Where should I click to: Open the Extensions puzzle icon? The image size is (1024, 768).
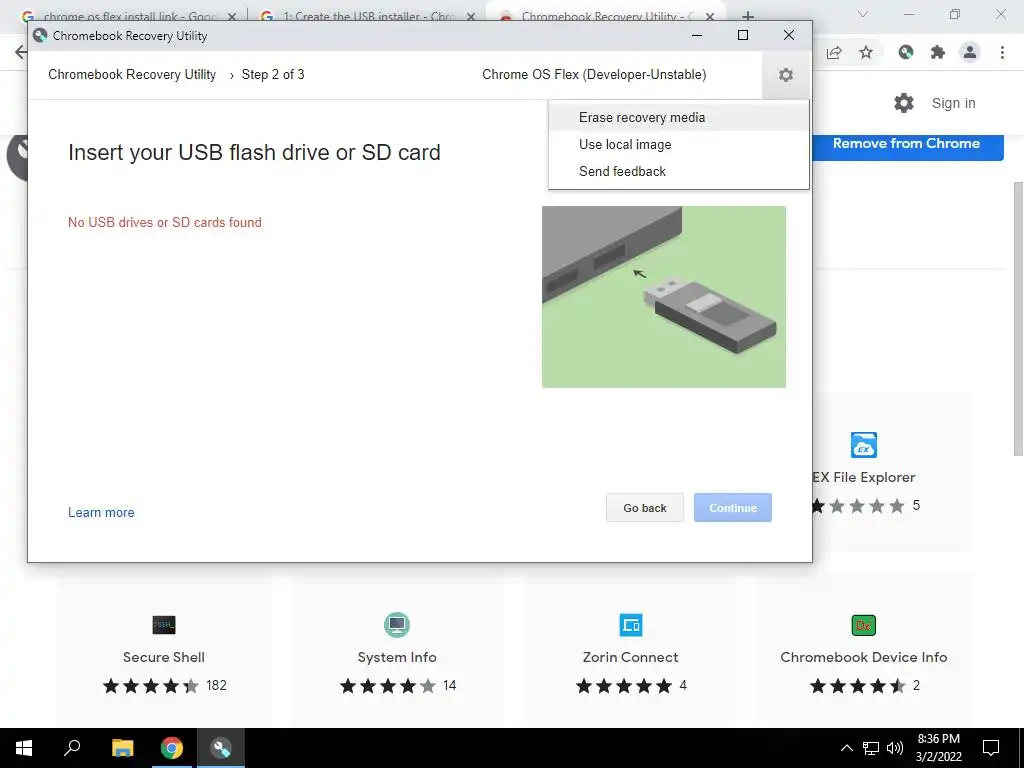(x=938, y=52)
